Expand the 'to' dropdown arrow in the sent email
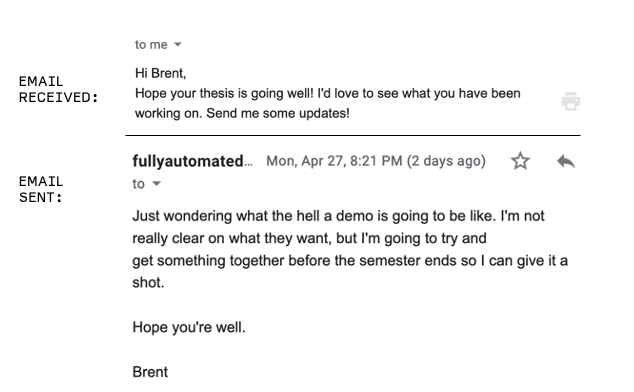The height and width of the screenshot is (392, 634). 156,184
